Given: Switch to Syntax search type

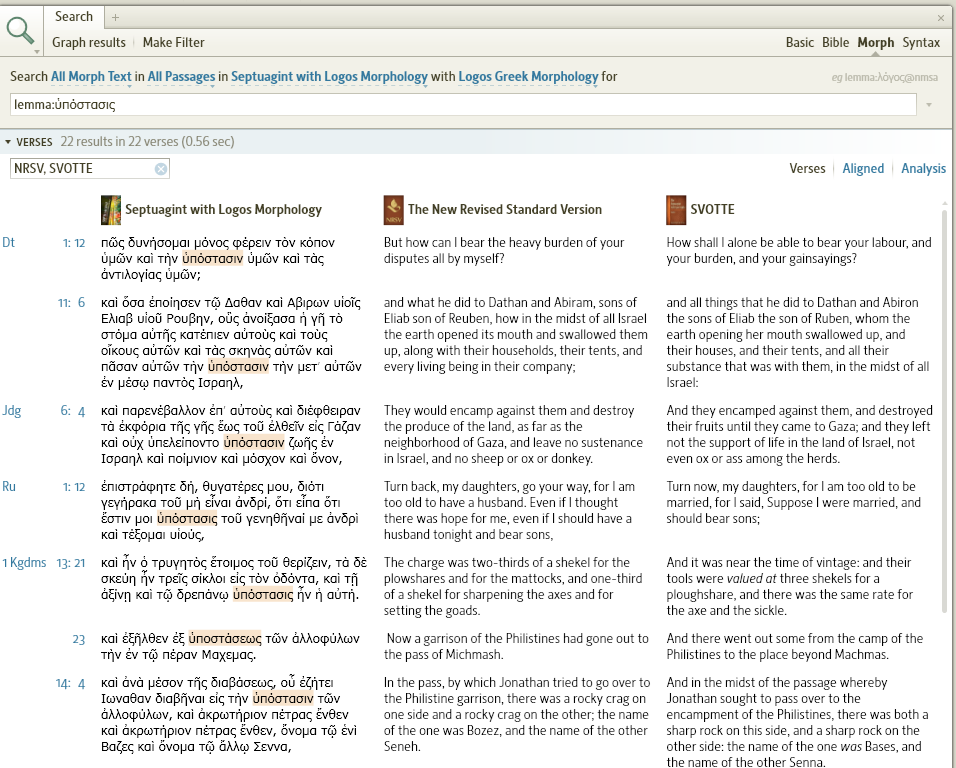Looking at the screenshot, I should tap(921, 43).
